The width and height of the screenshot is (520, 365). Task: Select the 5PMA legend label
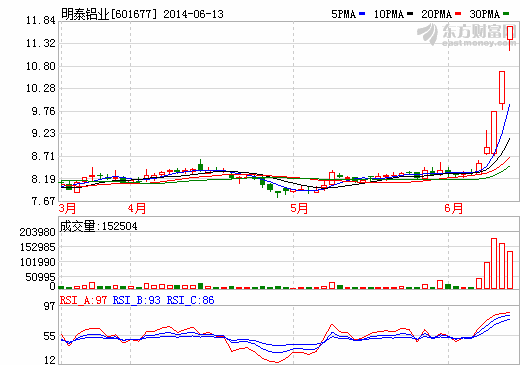point(343,14)
